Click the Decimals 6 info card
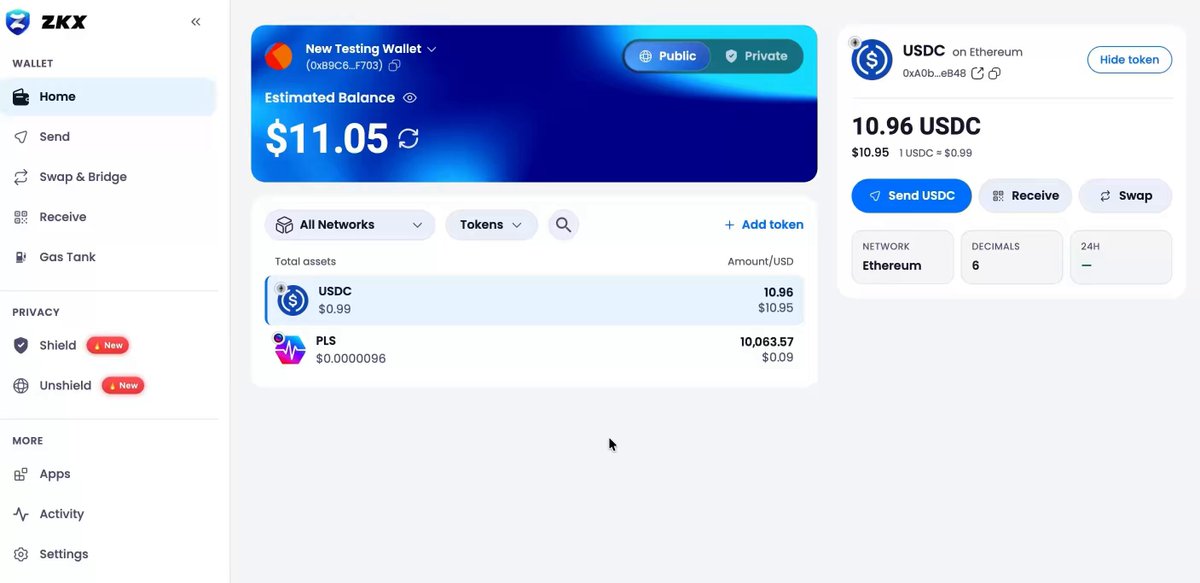The image size is (1200, 583). [x=1011, y=257]
